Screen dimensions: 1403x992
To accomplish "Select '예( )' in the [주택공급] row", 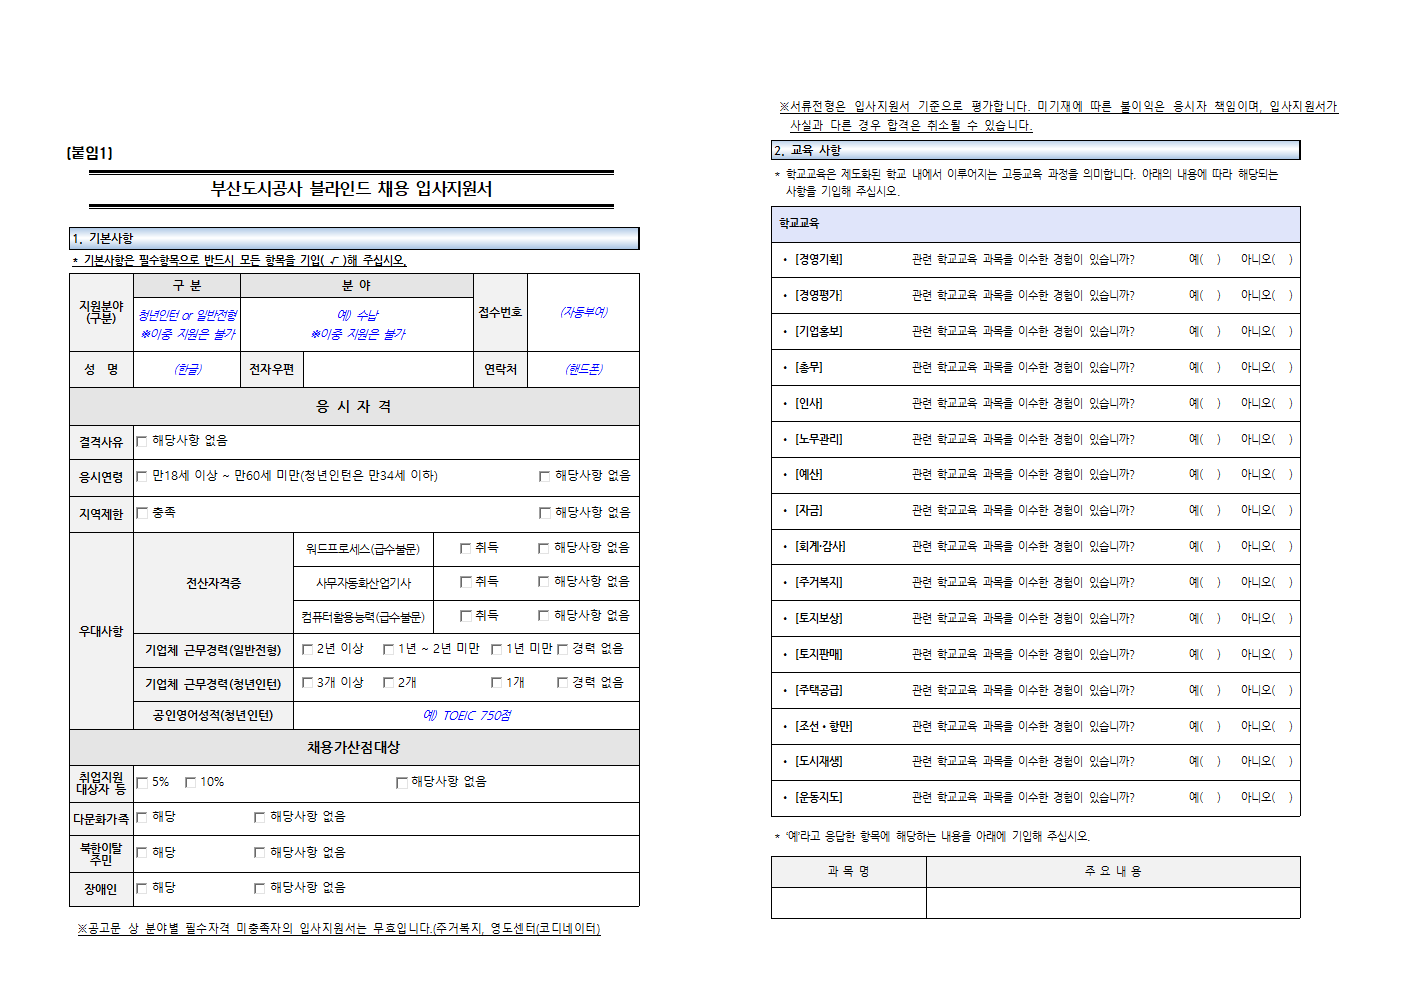I will (x=1204, y=690).
